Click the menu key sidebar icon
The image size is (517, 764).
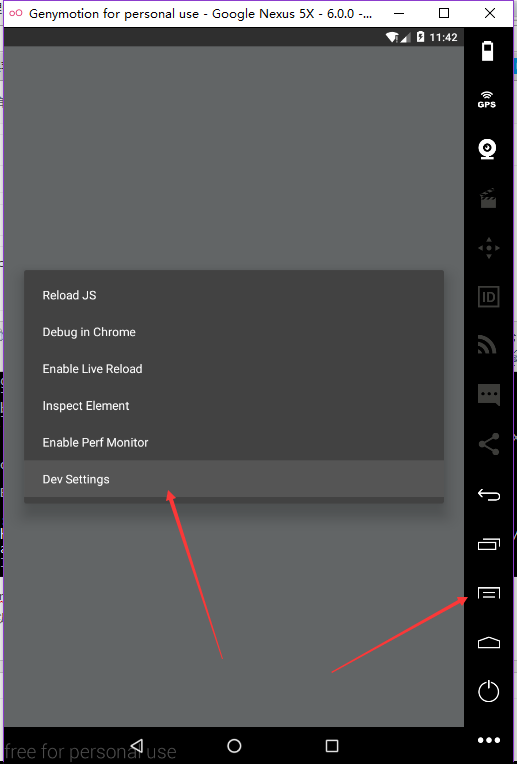click(x=489, y=593)
